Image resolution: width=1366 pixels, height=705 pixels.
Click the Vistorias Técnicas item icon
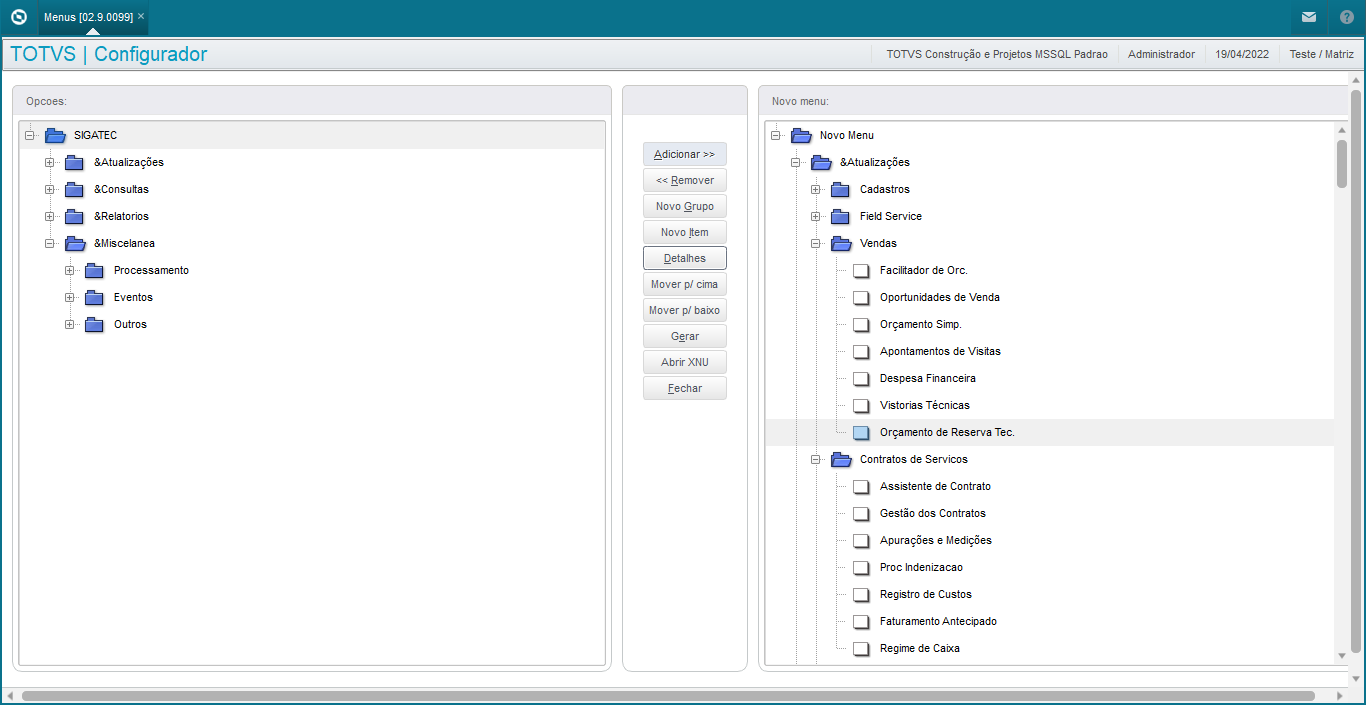click(x=861, y=405)
